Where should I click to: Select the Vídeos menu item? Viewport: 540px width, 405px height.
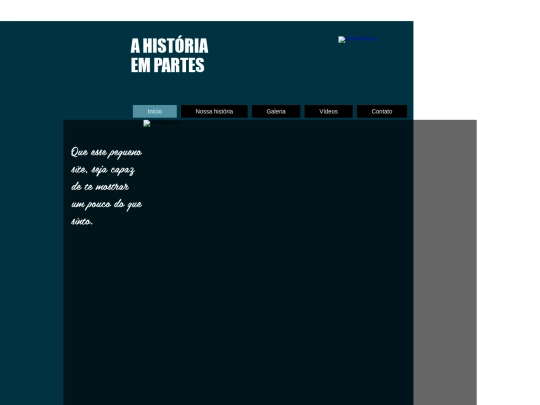(x=329, y=112)
